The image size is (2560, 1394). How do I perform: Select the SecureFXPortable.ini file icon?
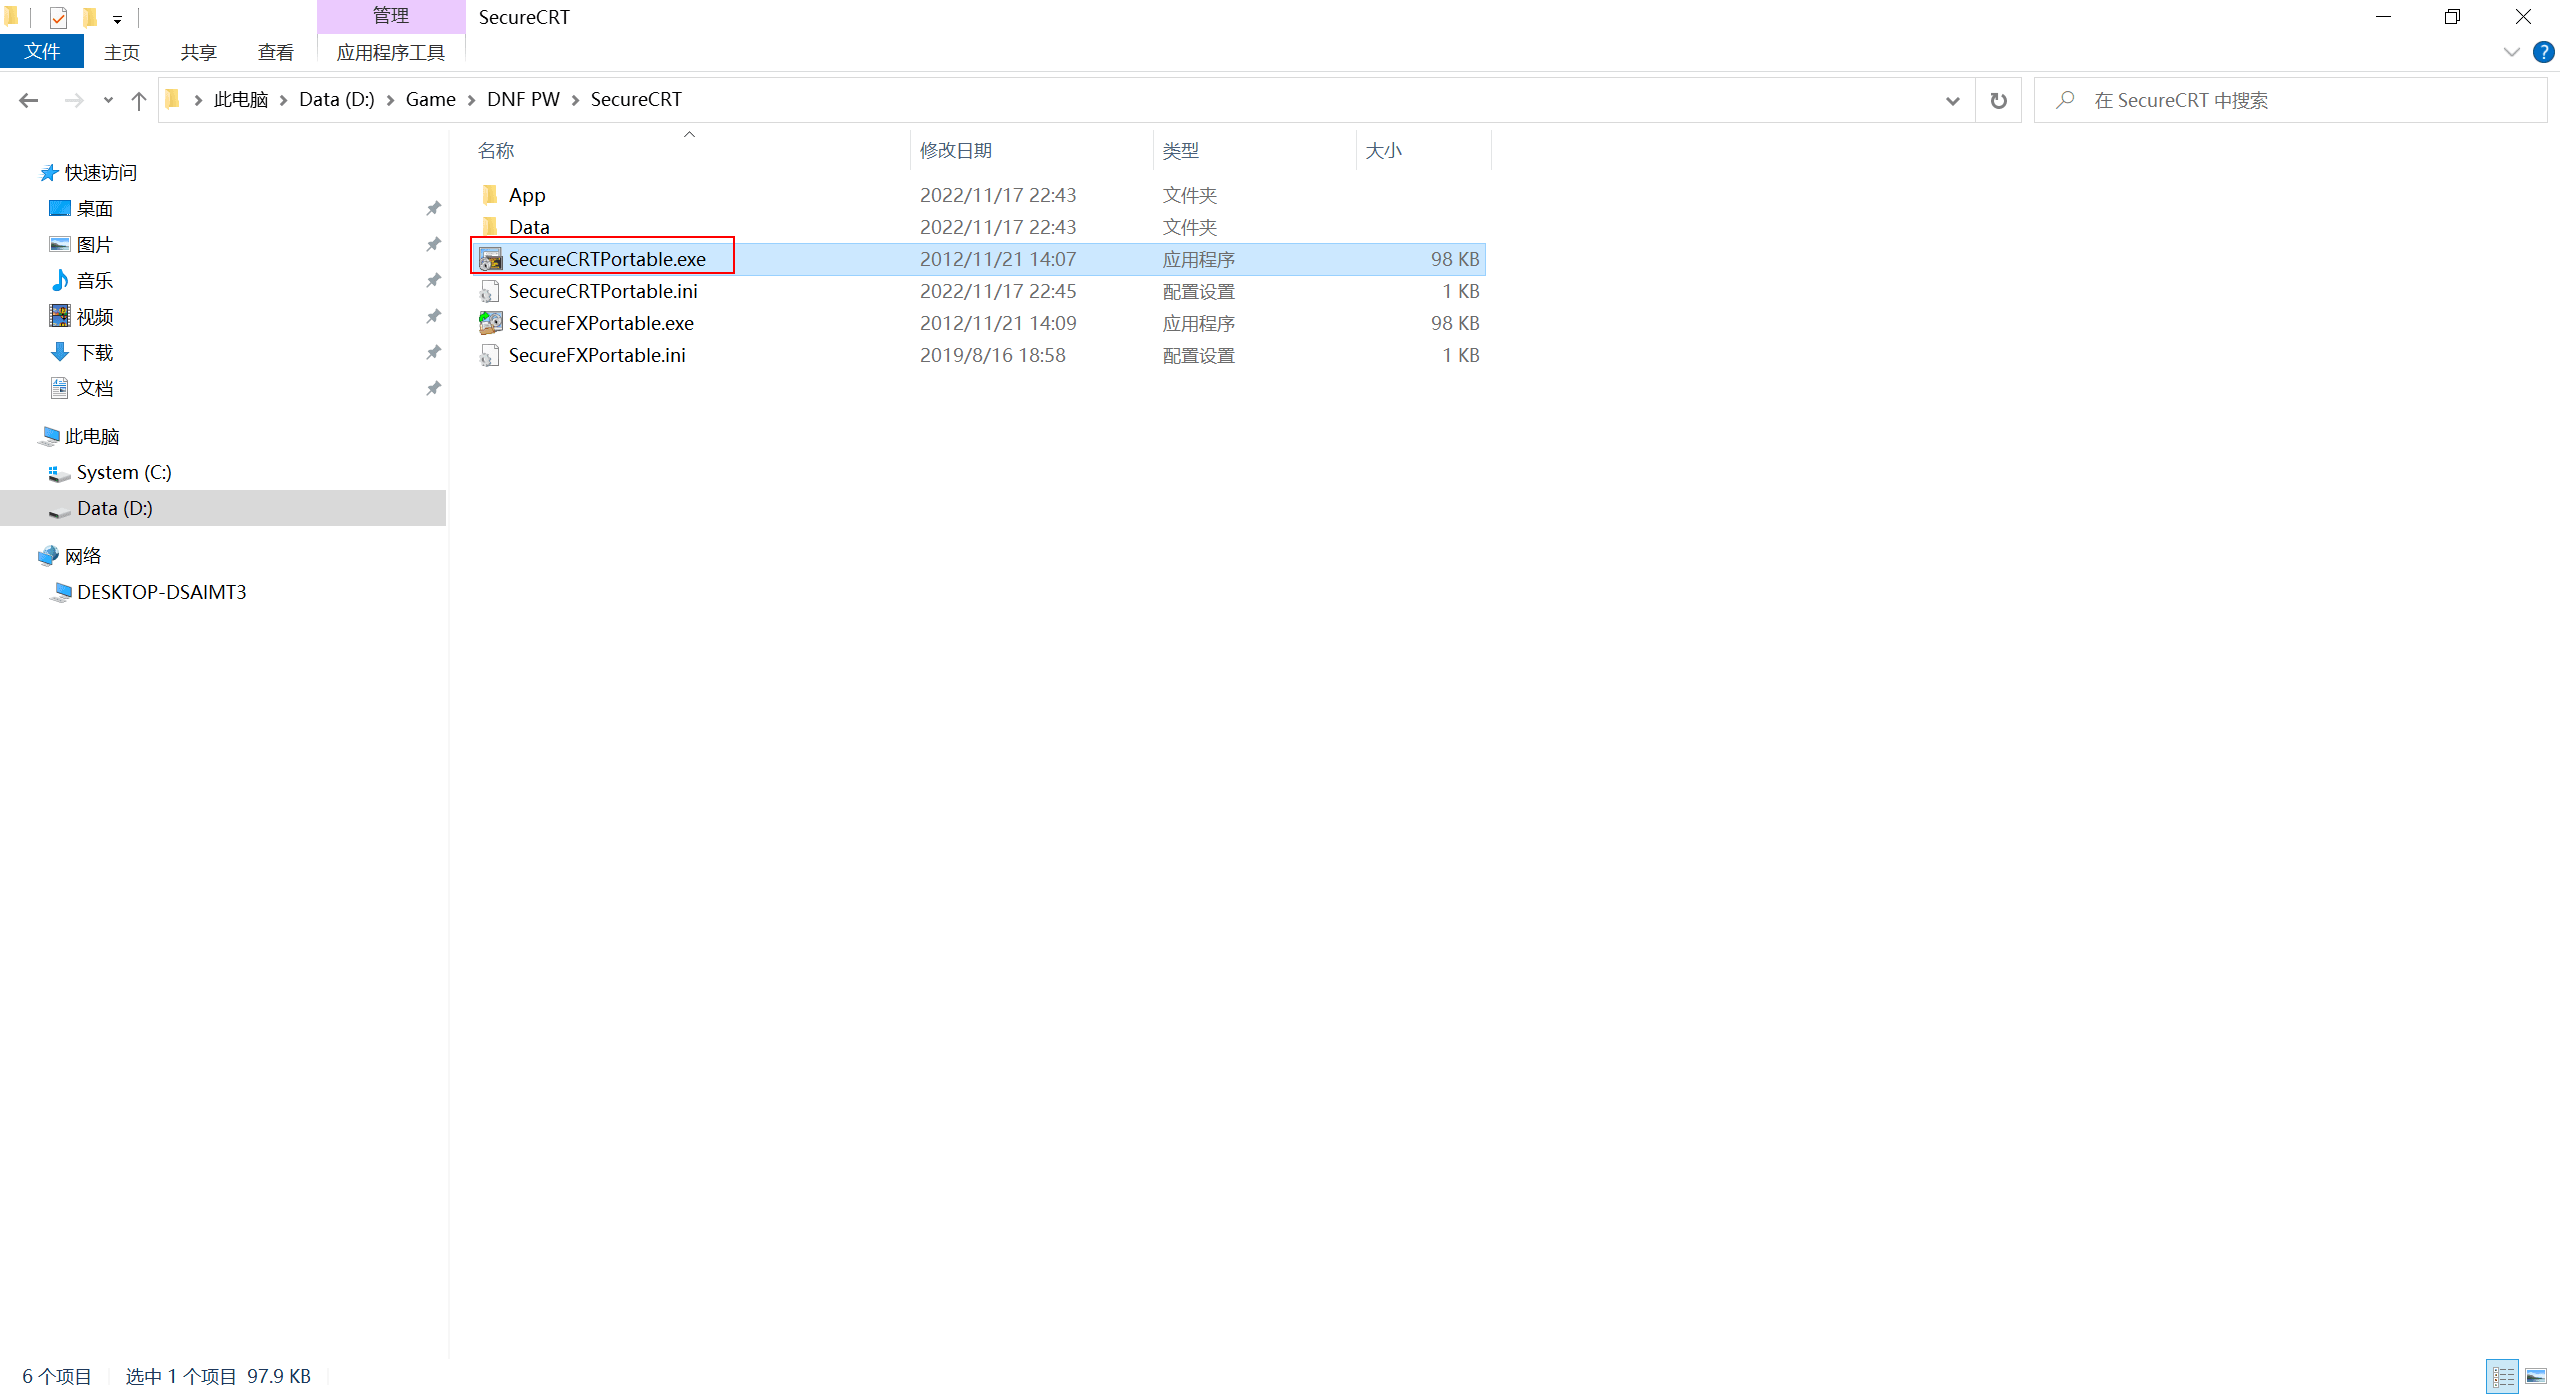(490, 355)
